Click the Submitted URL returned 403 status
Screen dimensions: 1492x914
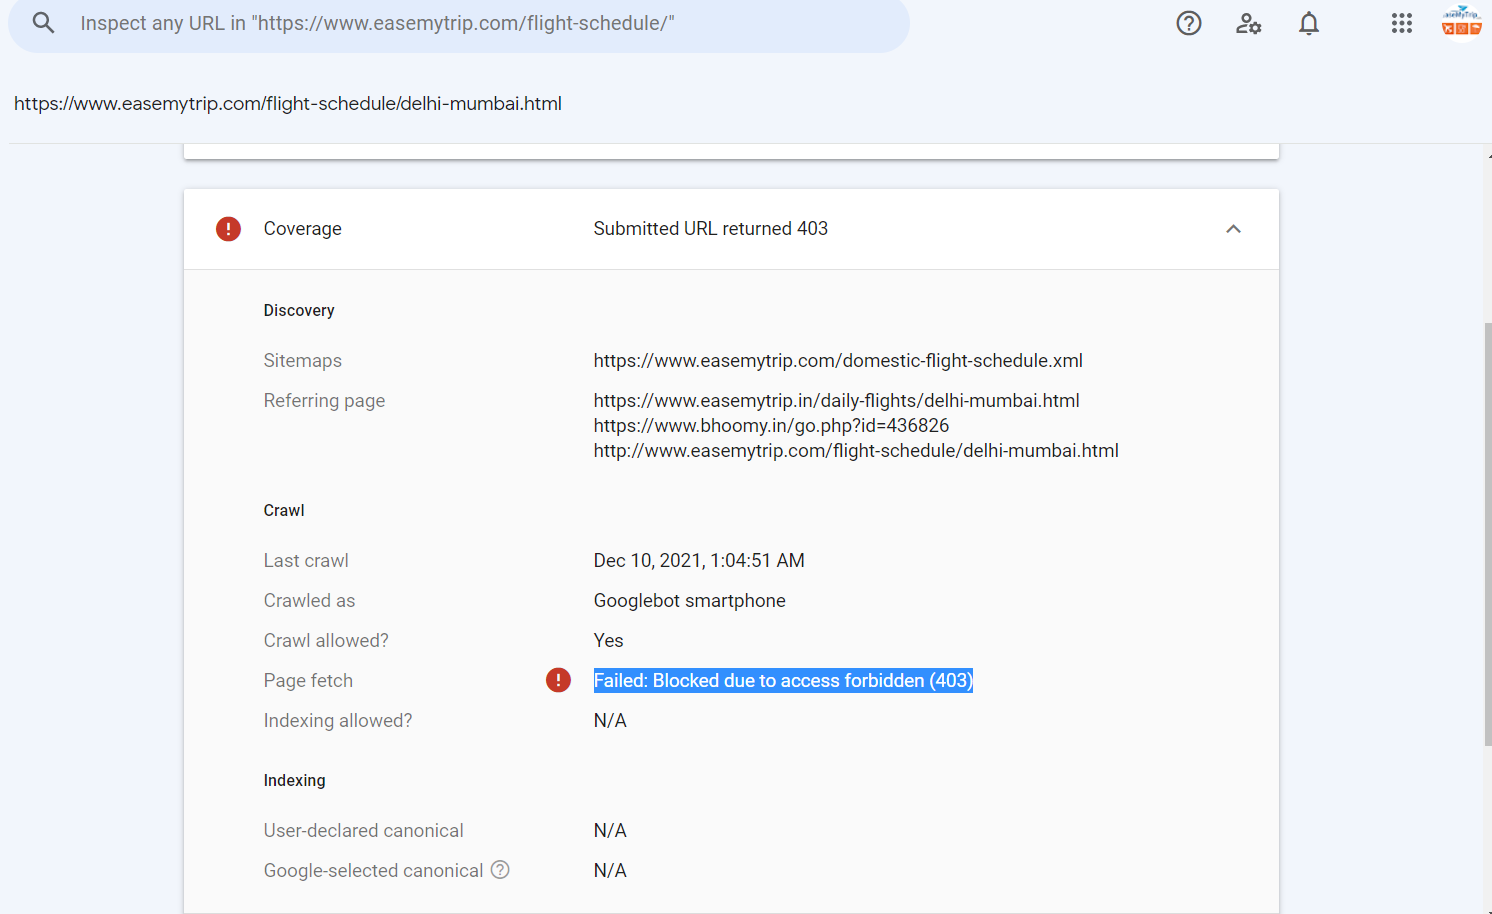pyautogui.click(x=710, y=229)
